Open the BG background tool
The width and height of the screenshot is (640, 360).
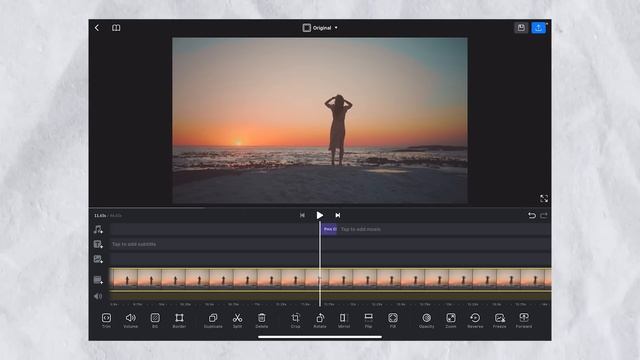tap(155, 320)
